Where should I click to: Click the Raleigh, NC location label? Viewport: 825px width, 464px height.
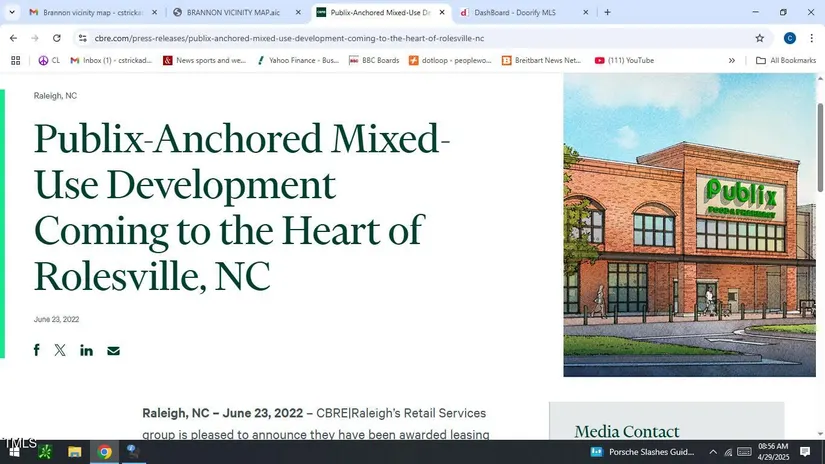click(x=55, y=96)
